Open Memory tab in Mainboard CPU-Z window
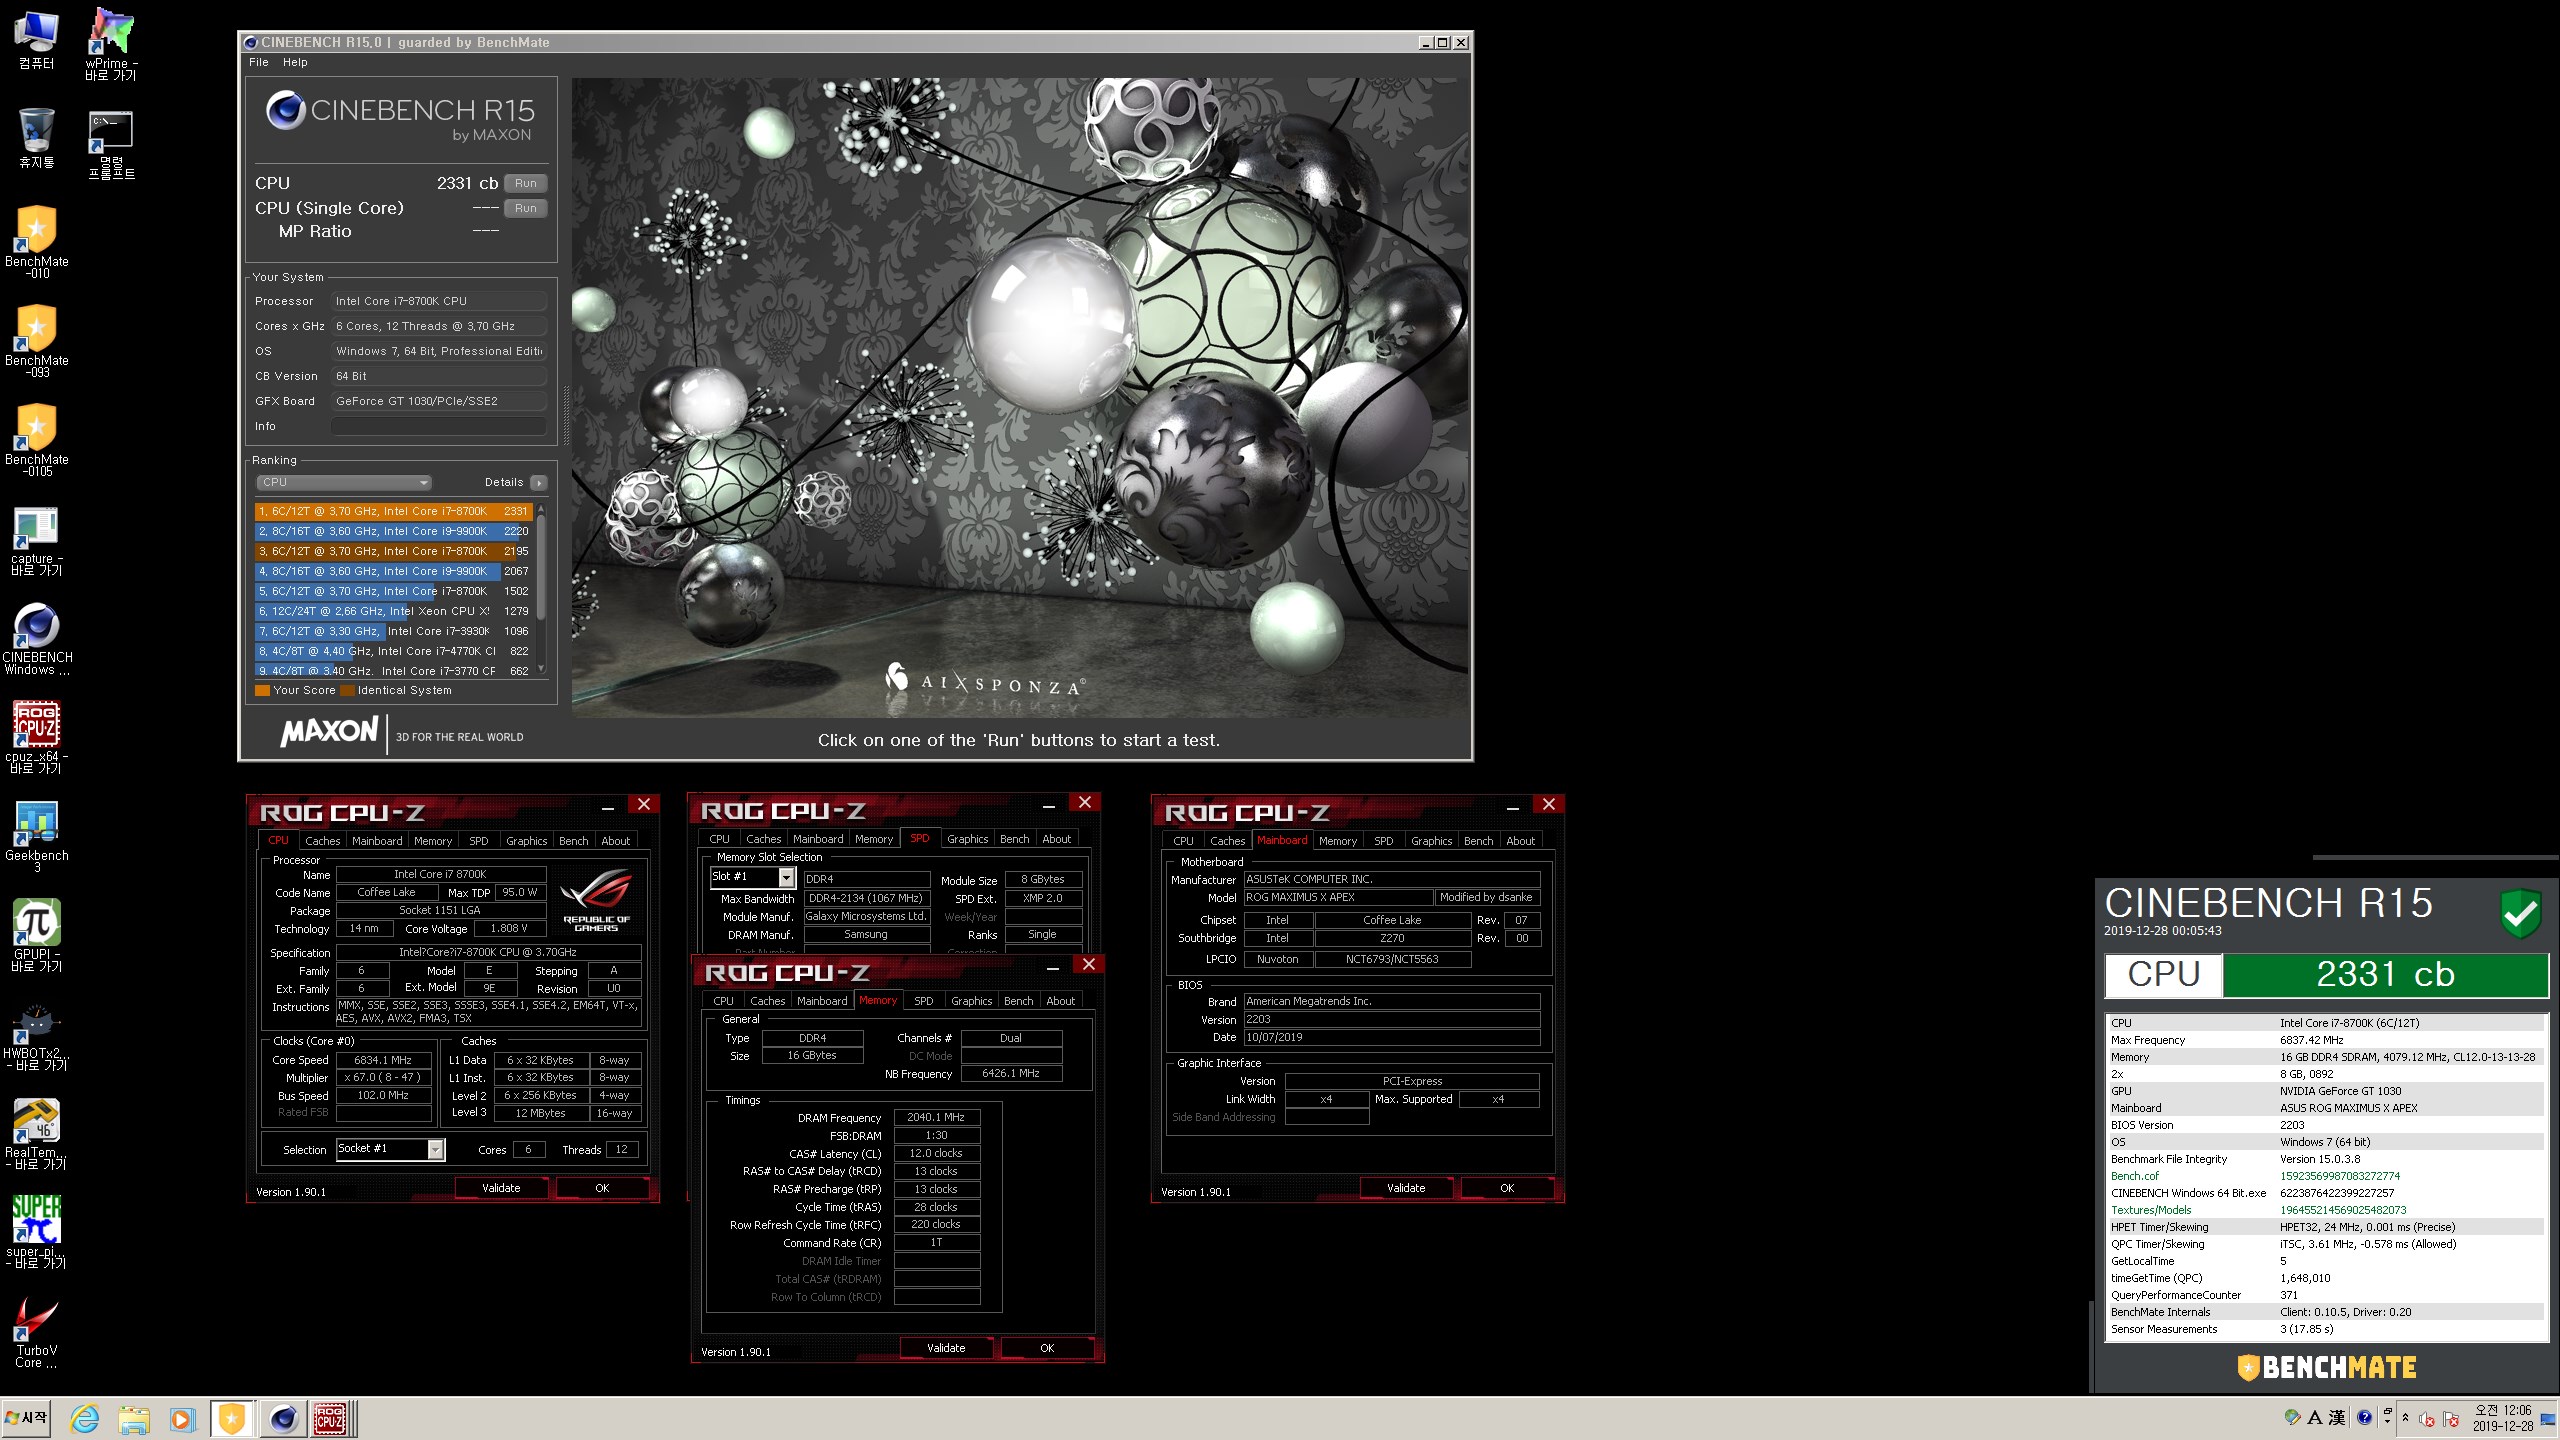Viewport: 2560px width, 1440px height. pyautogui.click(x=1337, y=841)
